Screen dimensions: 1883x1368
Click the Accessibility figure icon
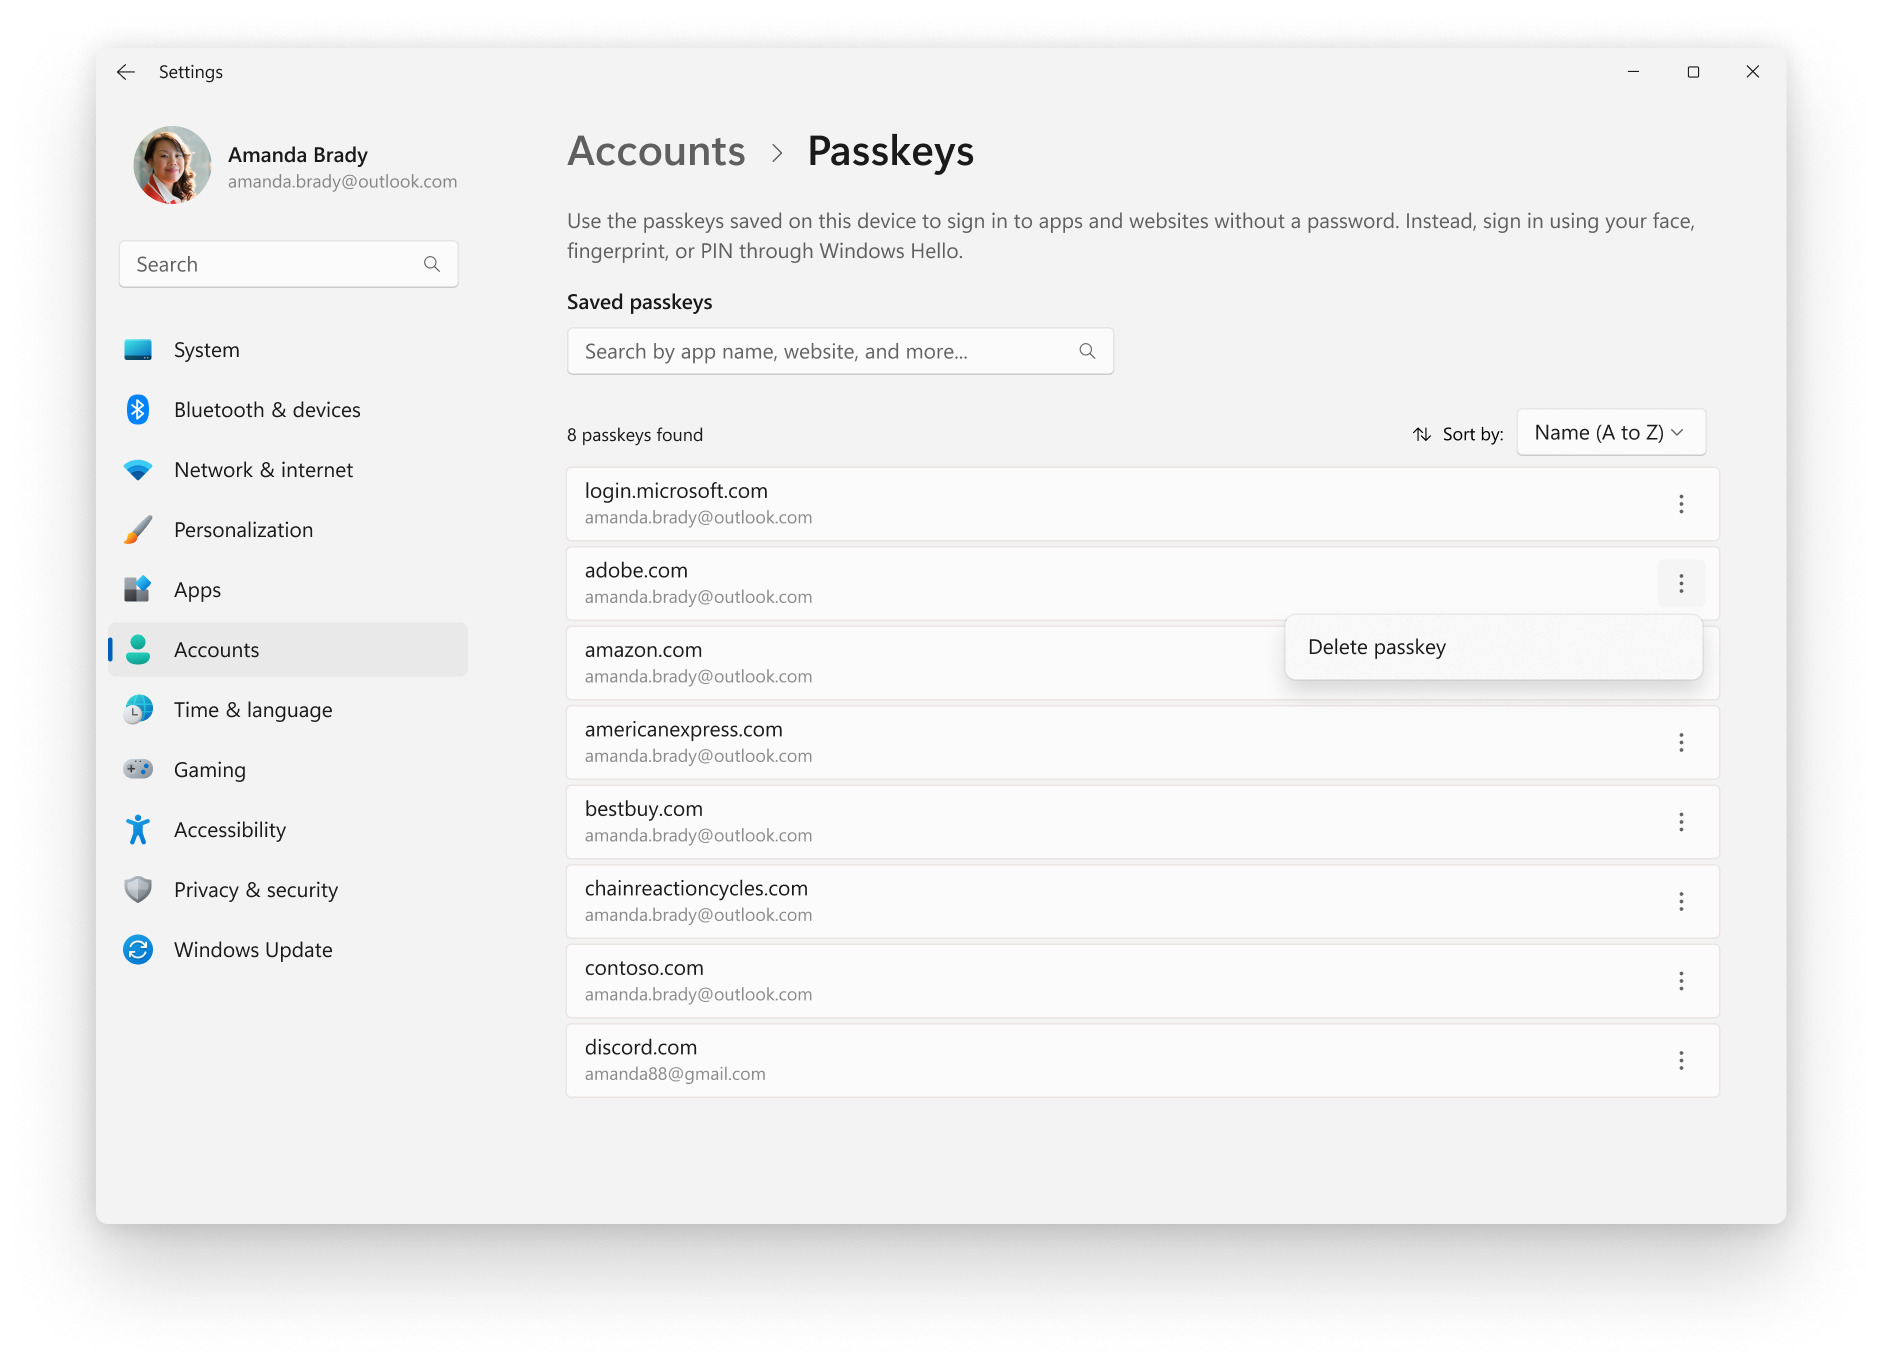click(x=138, y=830)
